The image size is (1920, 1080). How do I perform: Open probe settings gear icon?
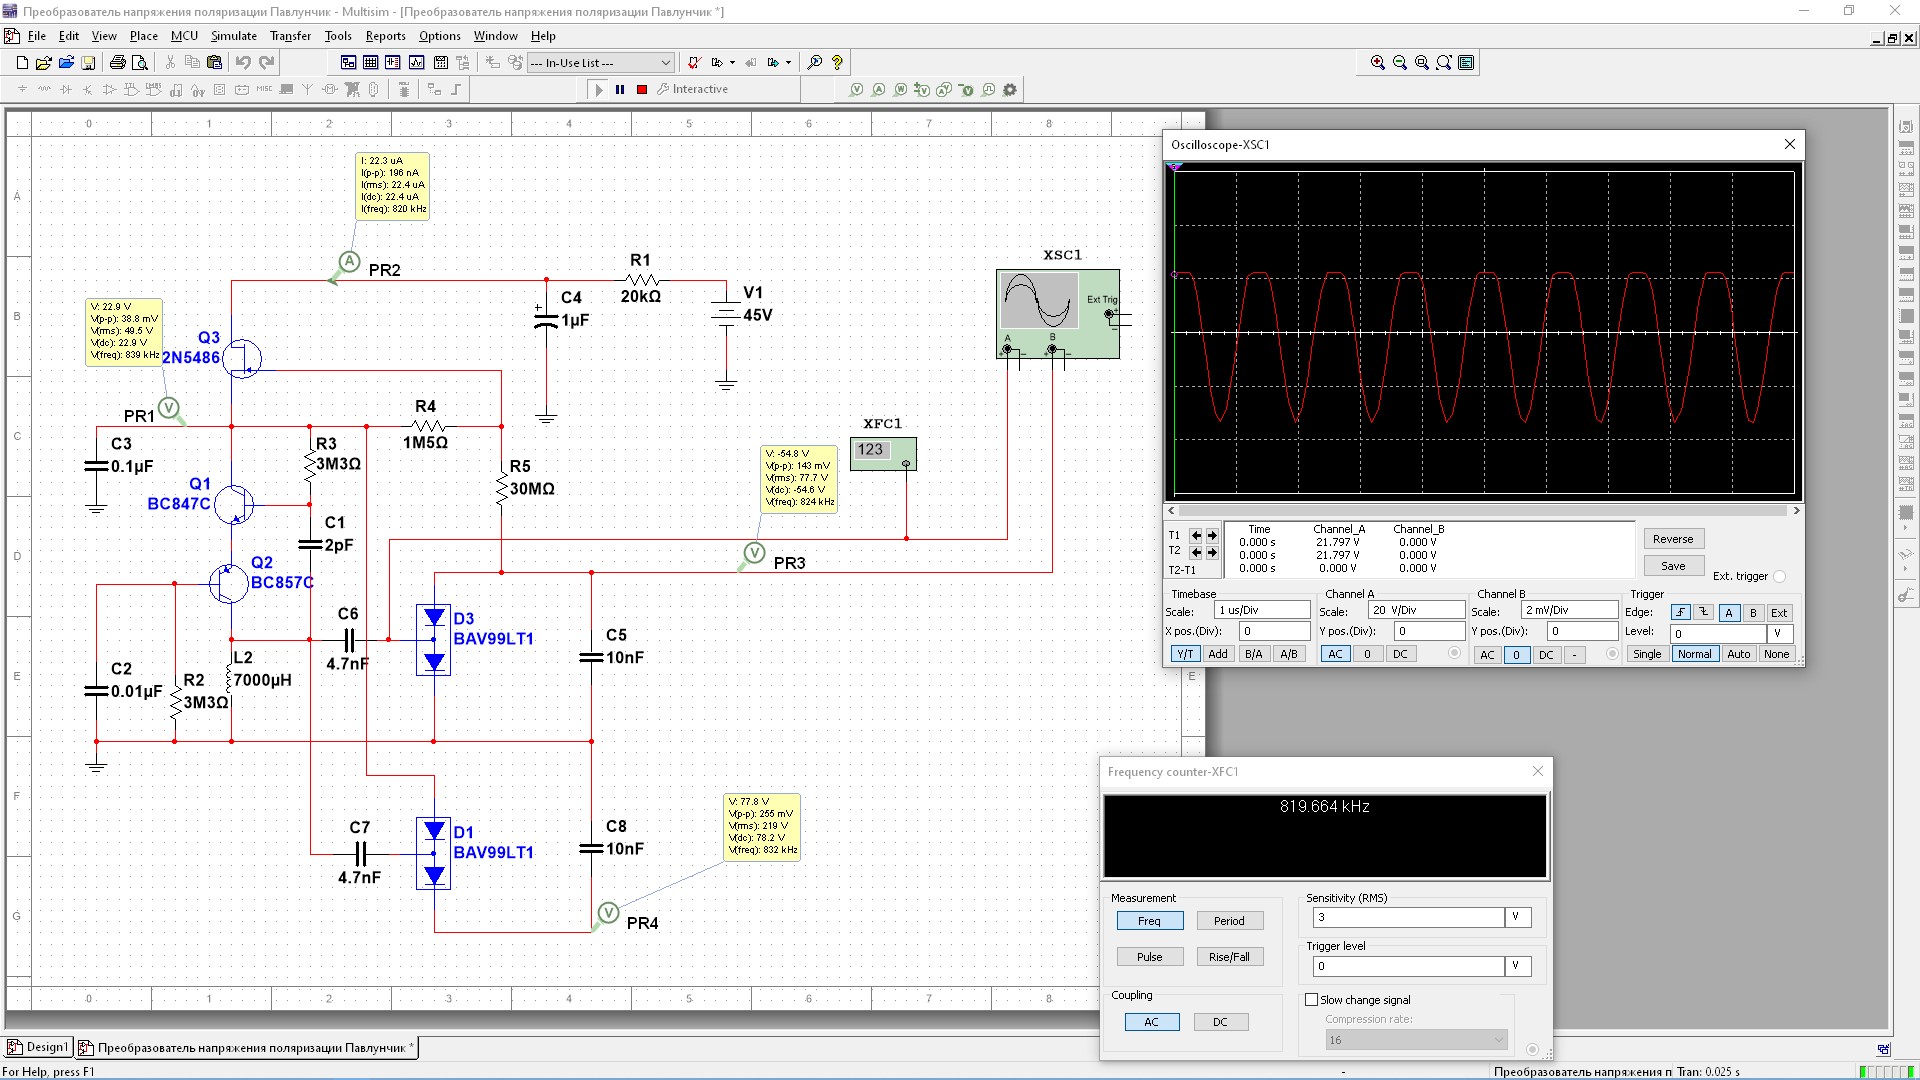coord(1010,90)
